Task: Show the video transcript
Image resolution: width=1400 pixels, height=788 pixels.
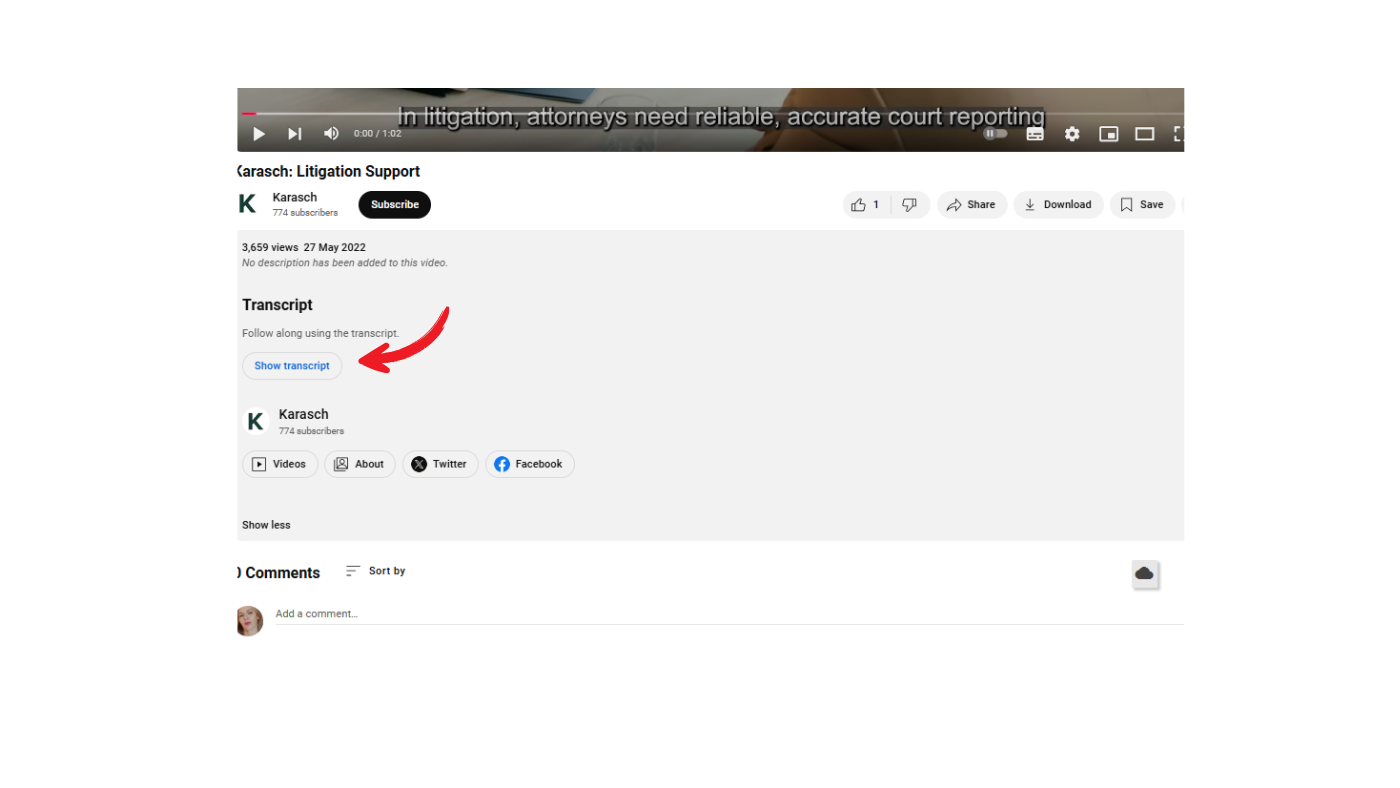Action: 291,365
